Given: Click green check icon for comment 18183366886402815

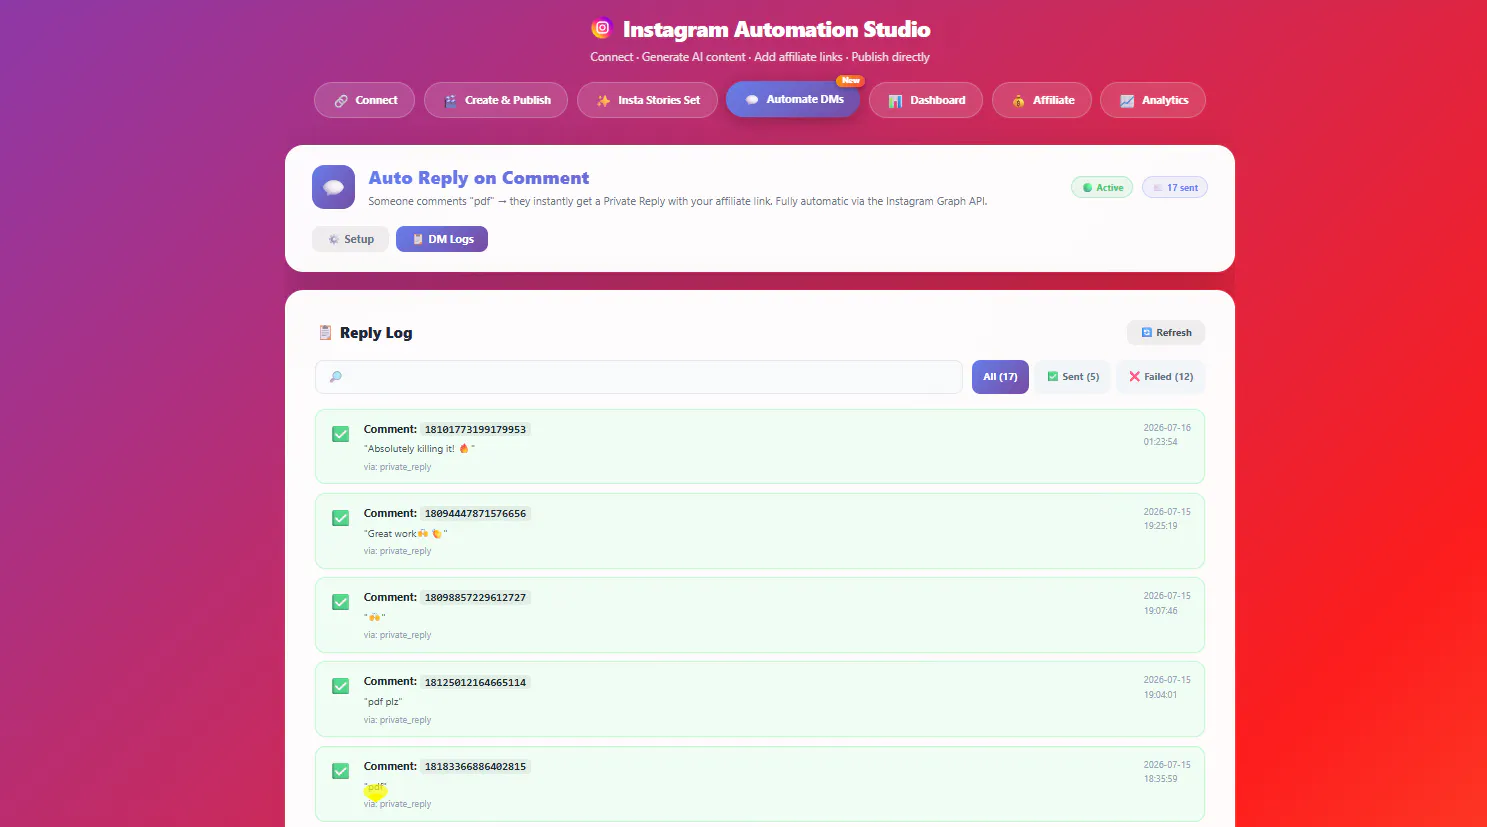Looking at the screenshot, I should [341, 771].
